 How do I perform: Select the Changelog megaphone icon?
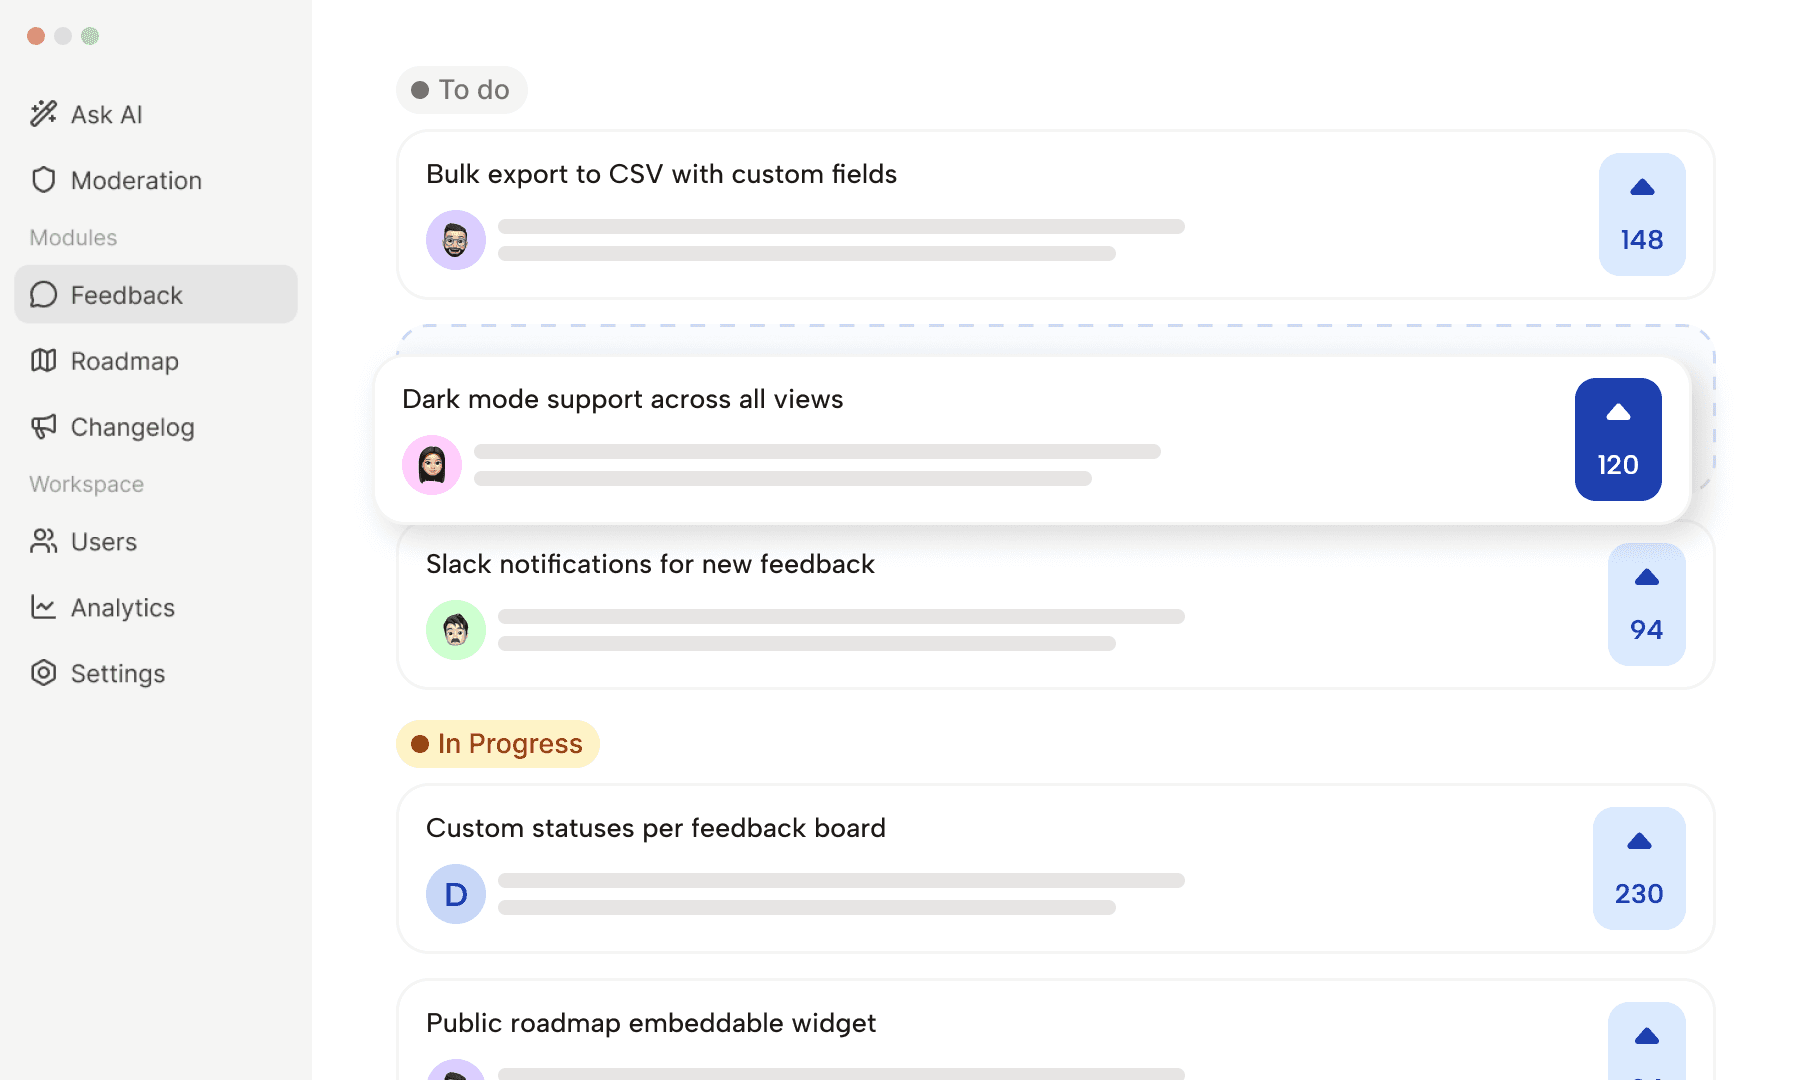click(43, 427)
